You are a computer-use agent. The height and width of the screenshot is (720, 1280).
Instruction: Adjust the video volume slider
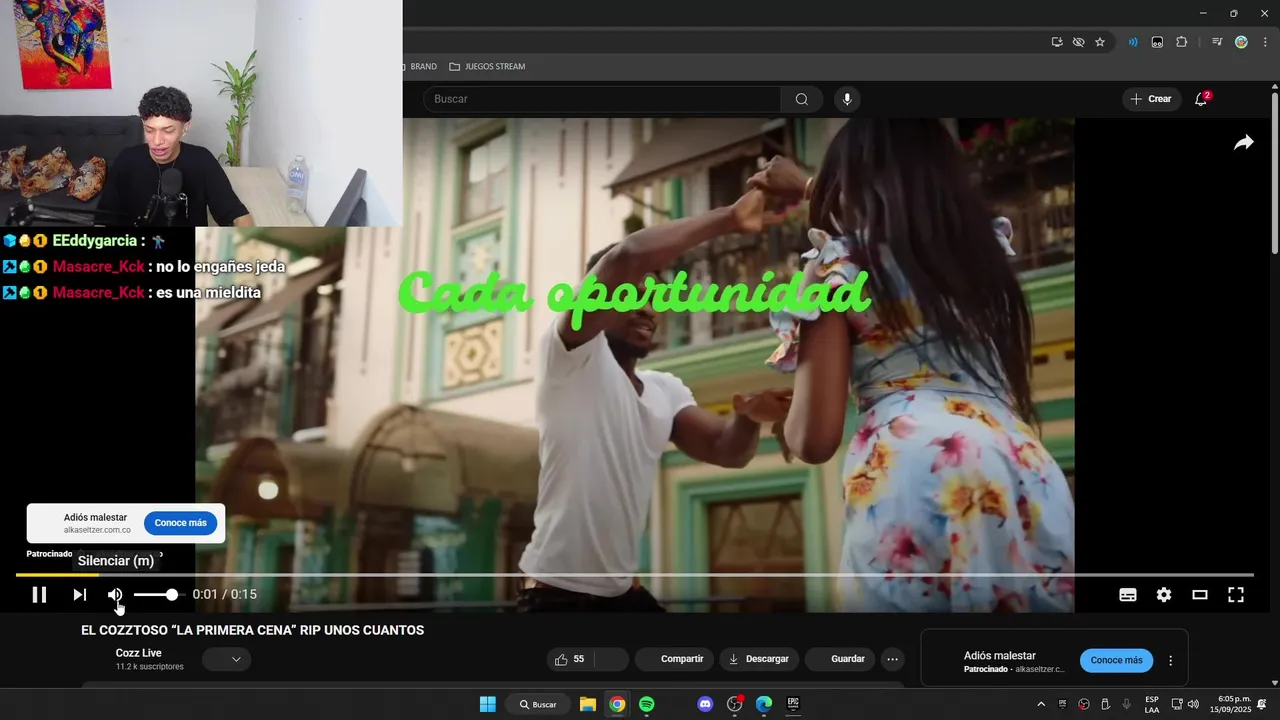point(159,595)
